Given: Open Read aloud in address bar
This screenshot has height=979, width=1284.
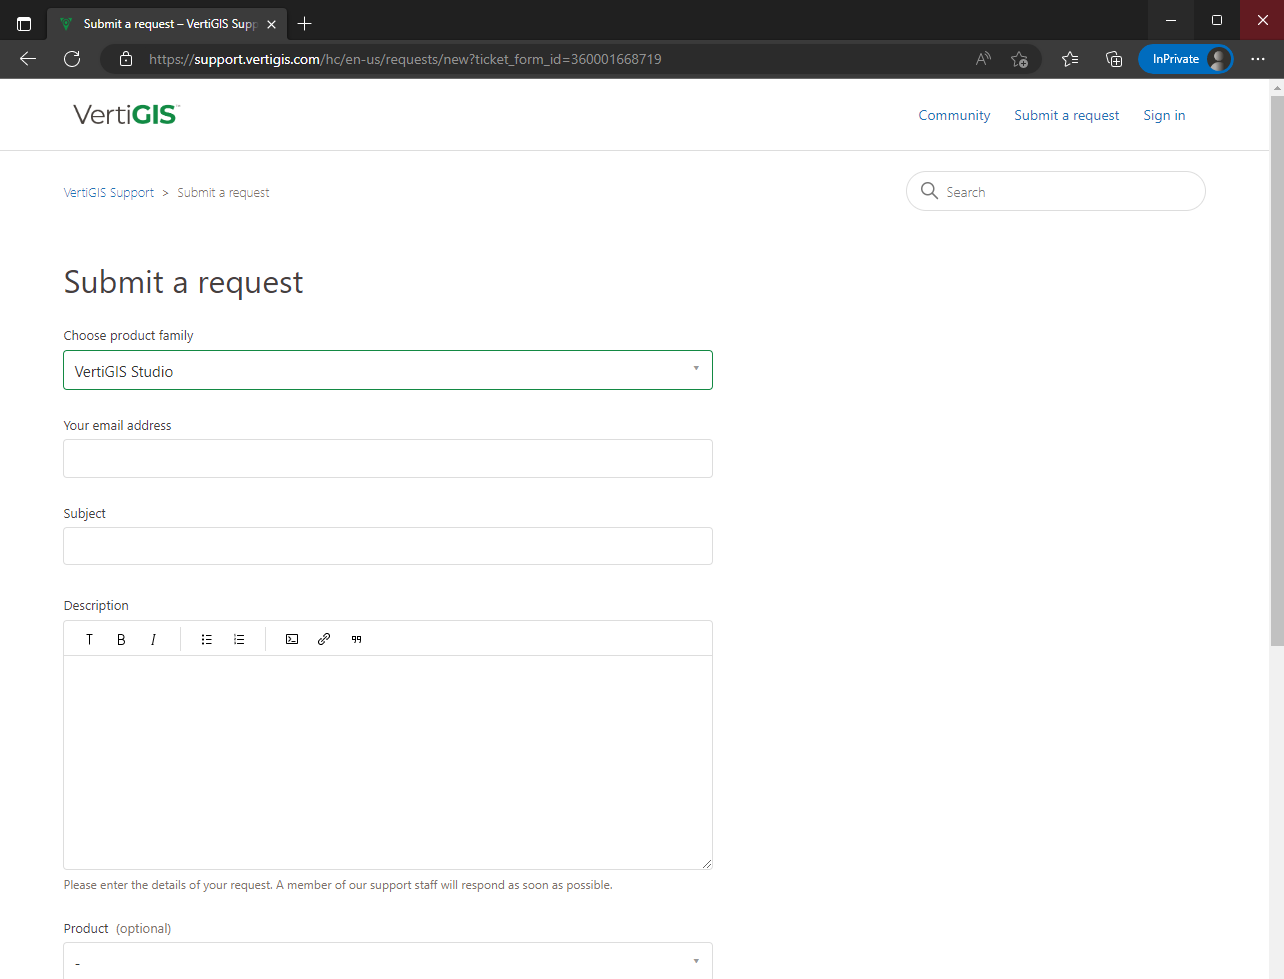Looking at the screenshot, I should coord(984,59).
